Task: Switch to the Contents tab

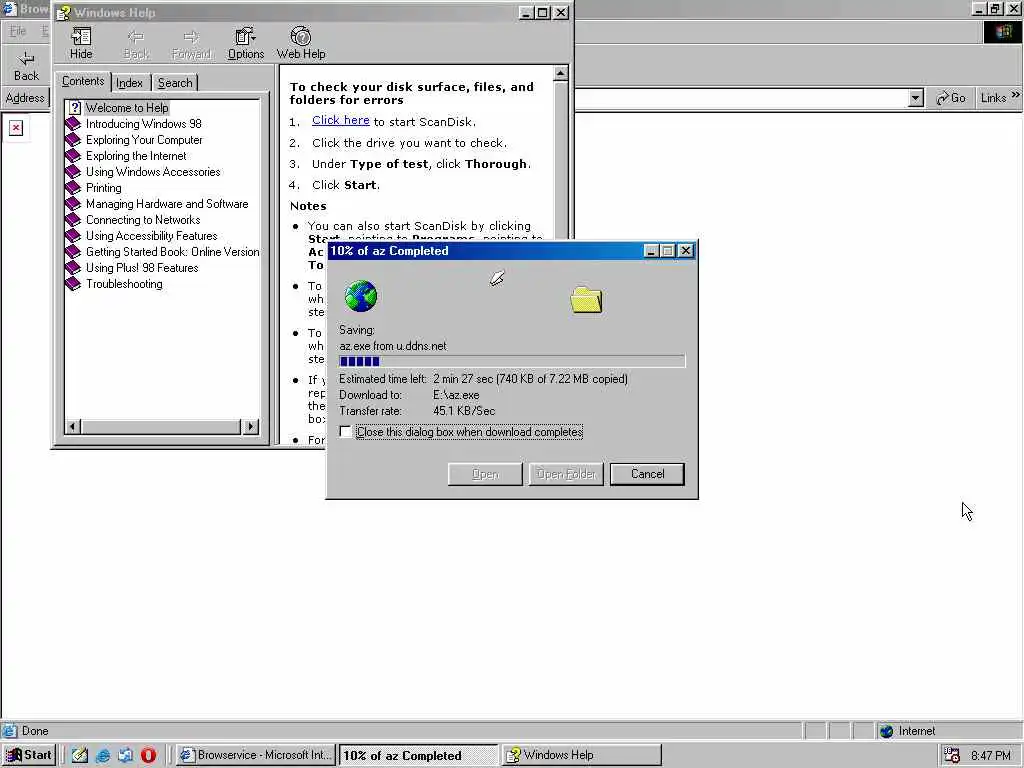Action: click(83, 82)
